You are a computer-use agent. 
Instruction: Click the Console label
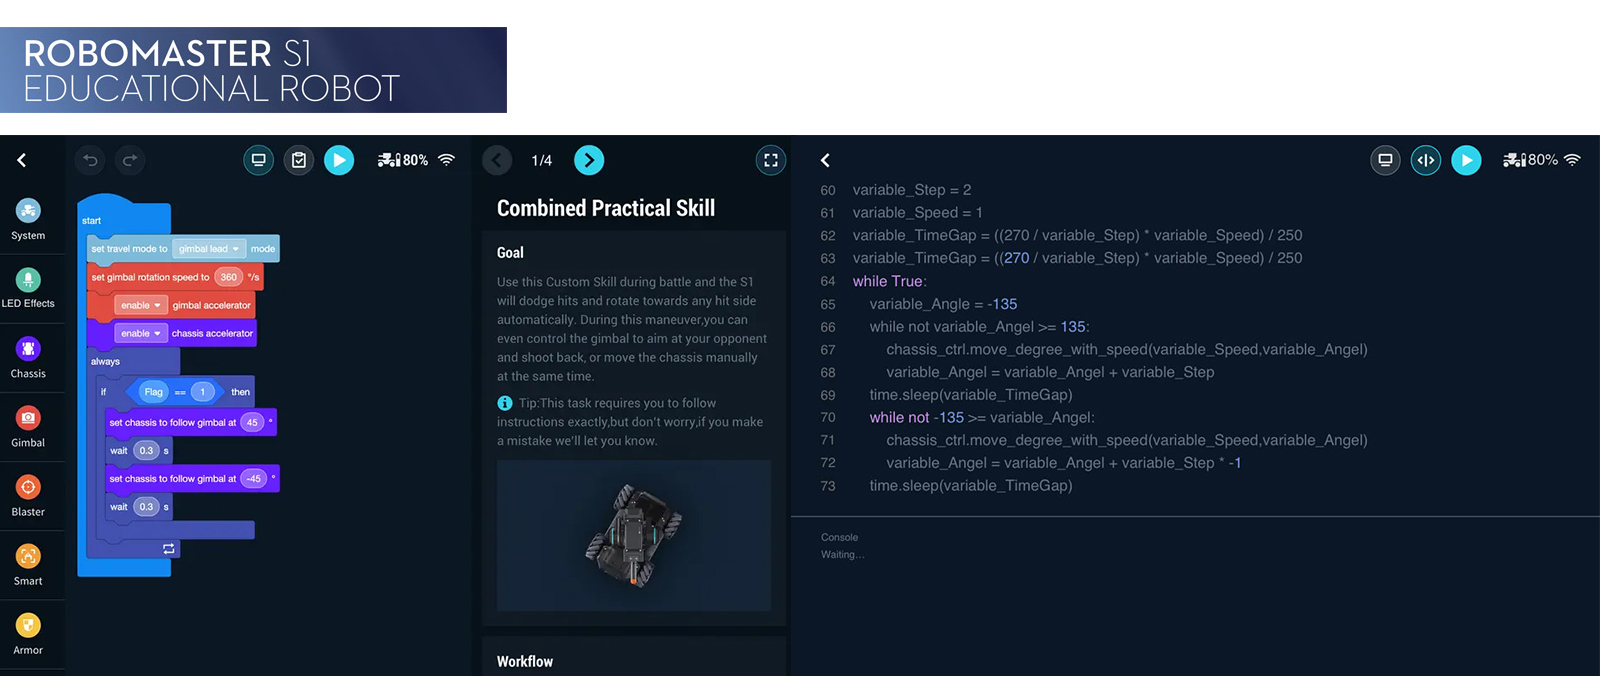[x=840, y=537]
